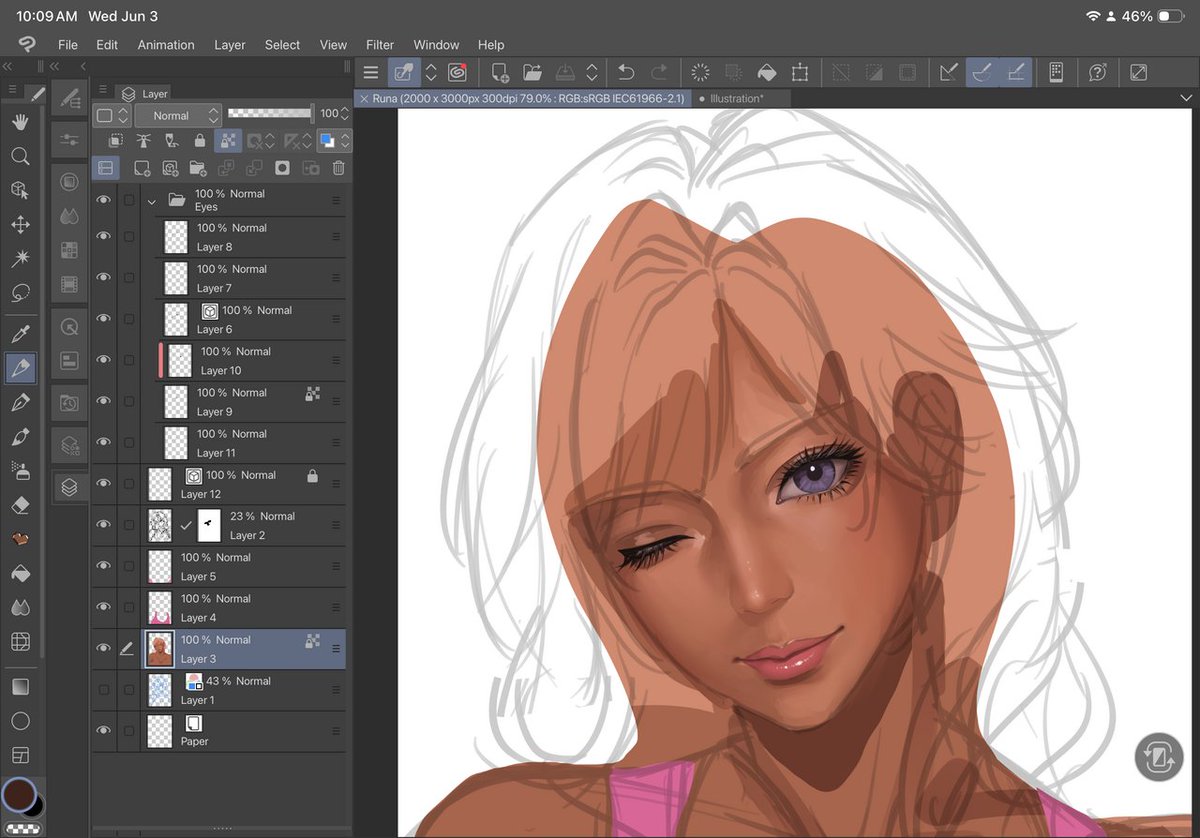Collapse the left tool palette double arrows

[x=8, y=66]
